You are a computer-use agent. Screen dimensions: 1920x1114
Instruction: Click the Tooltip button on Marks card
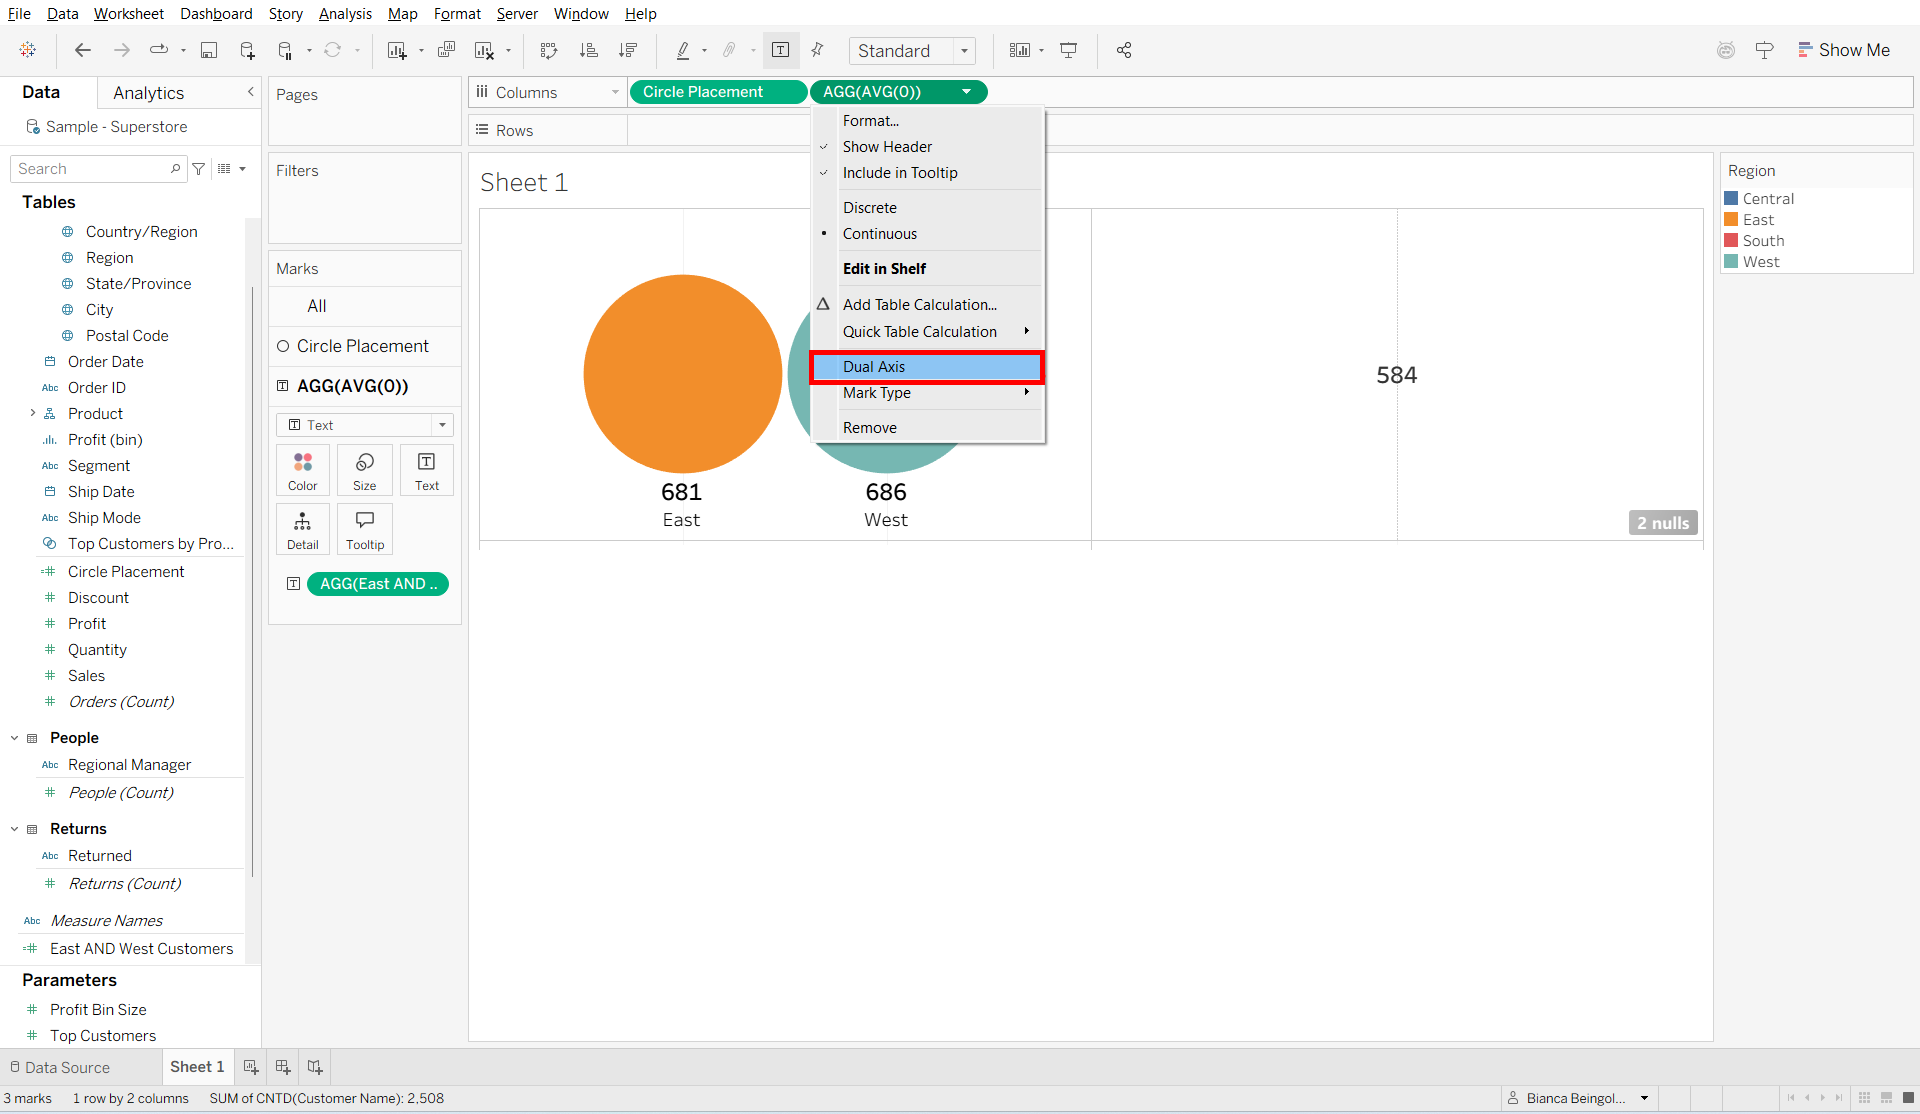click(365, 530)
